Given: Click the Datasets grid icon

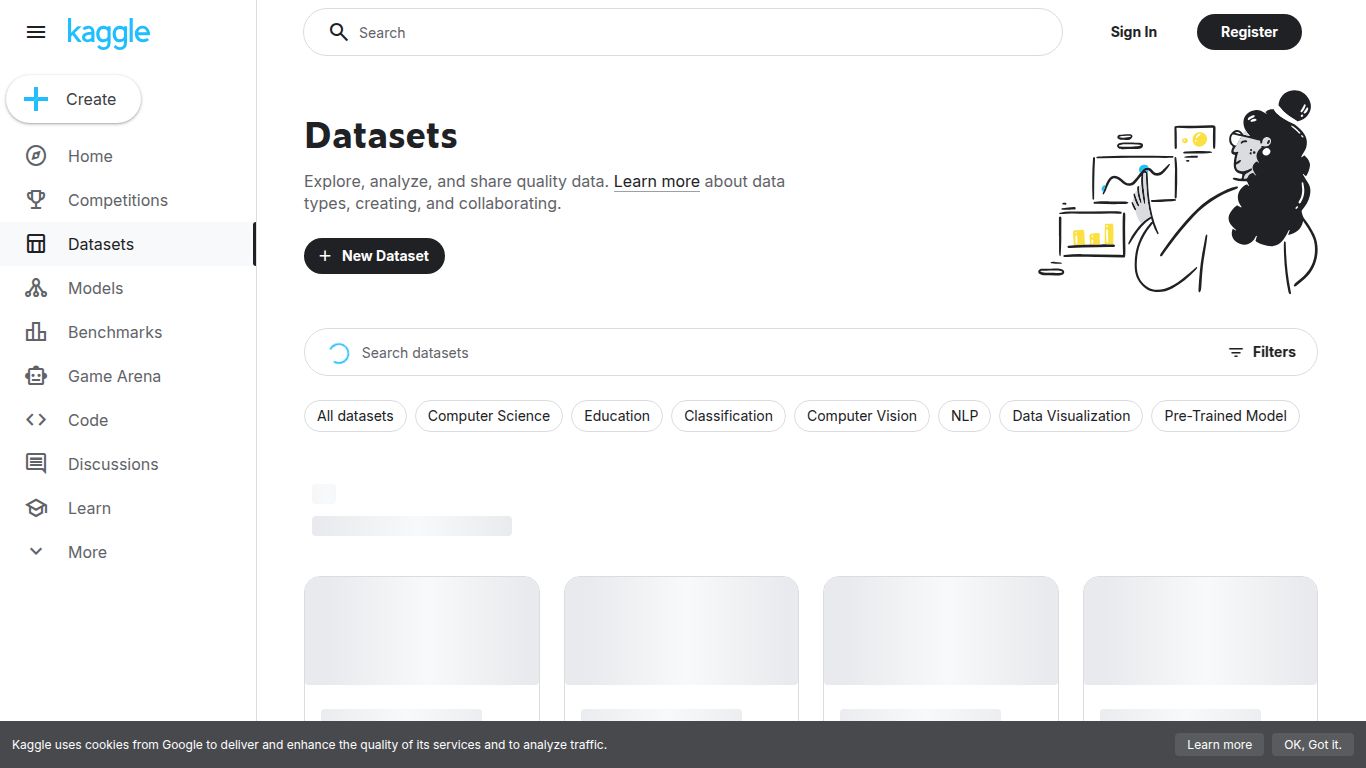Looking at the screenshot, I should (x=35, y=244).
